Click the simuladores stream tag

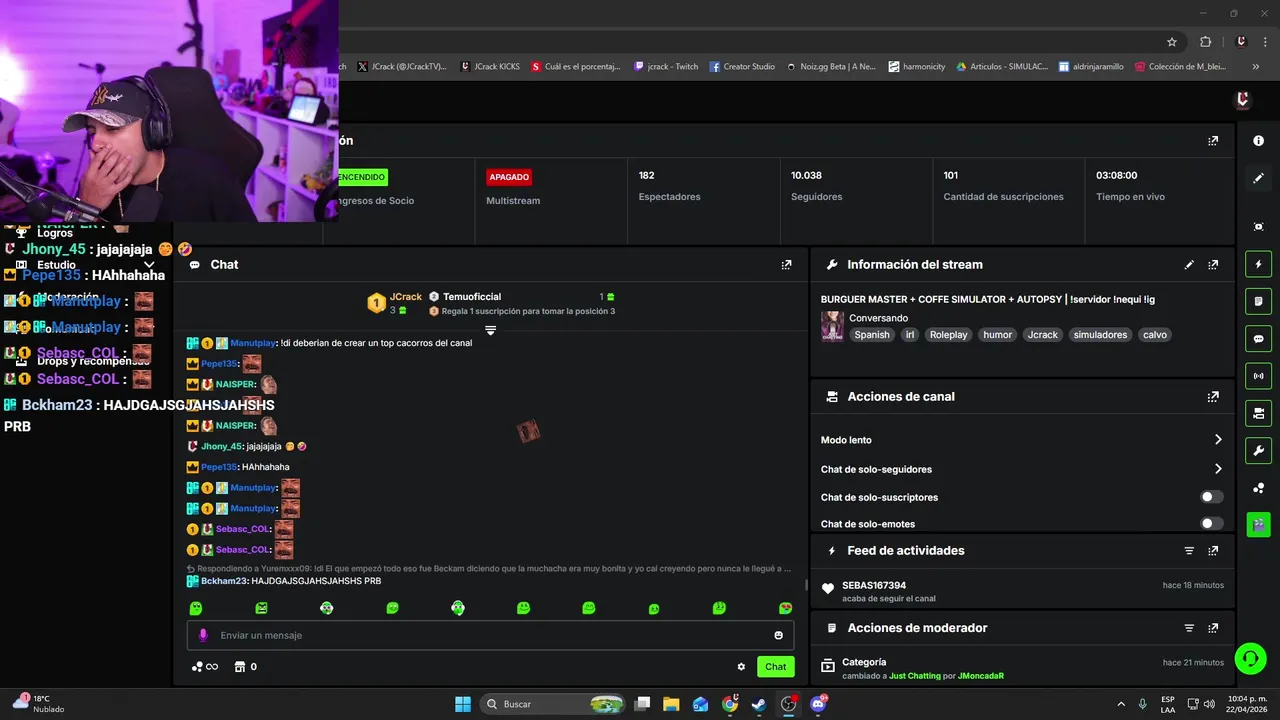click(1100, 335)
